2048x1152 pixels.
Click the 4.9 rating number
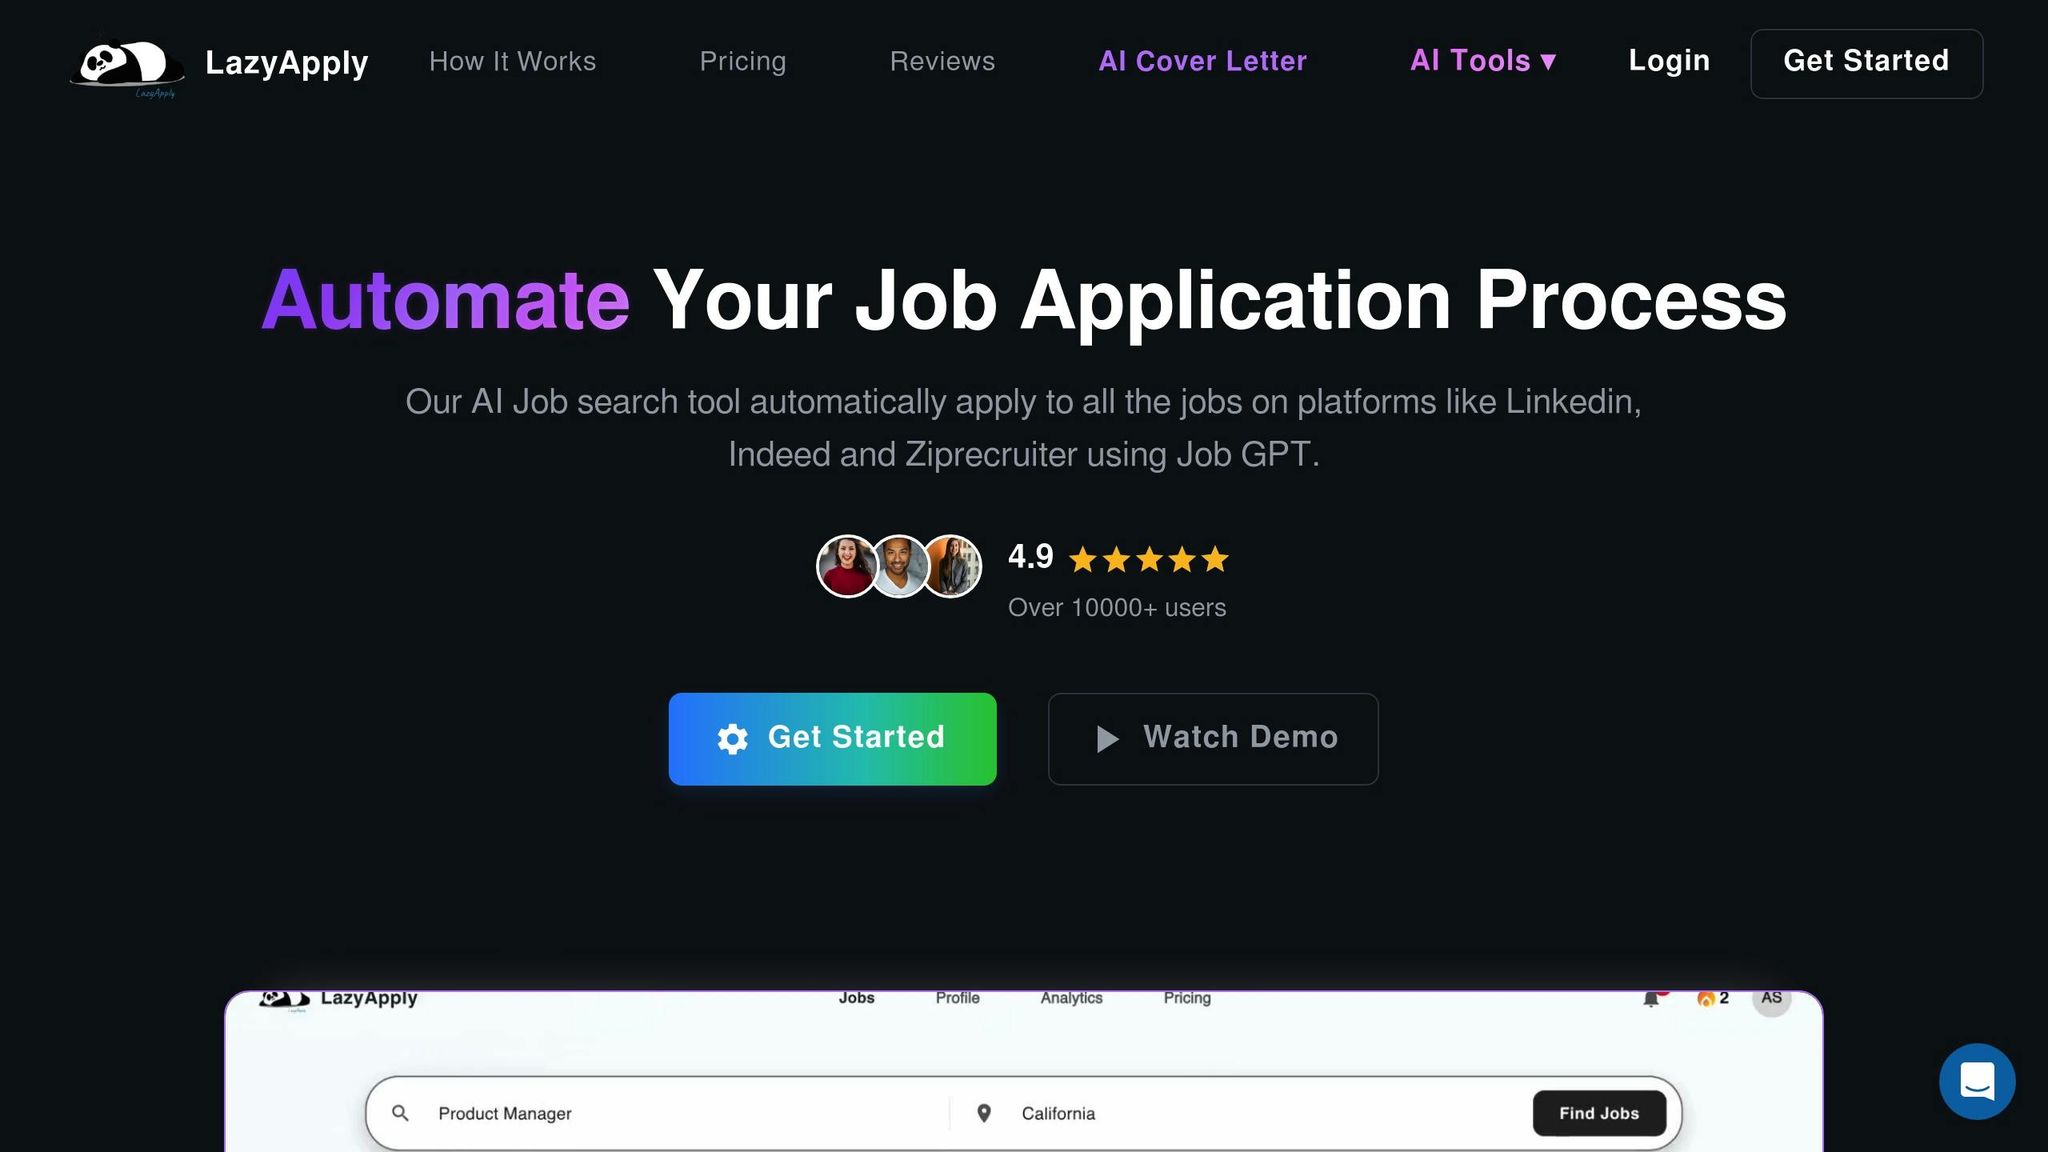[x=1030, y=556]
